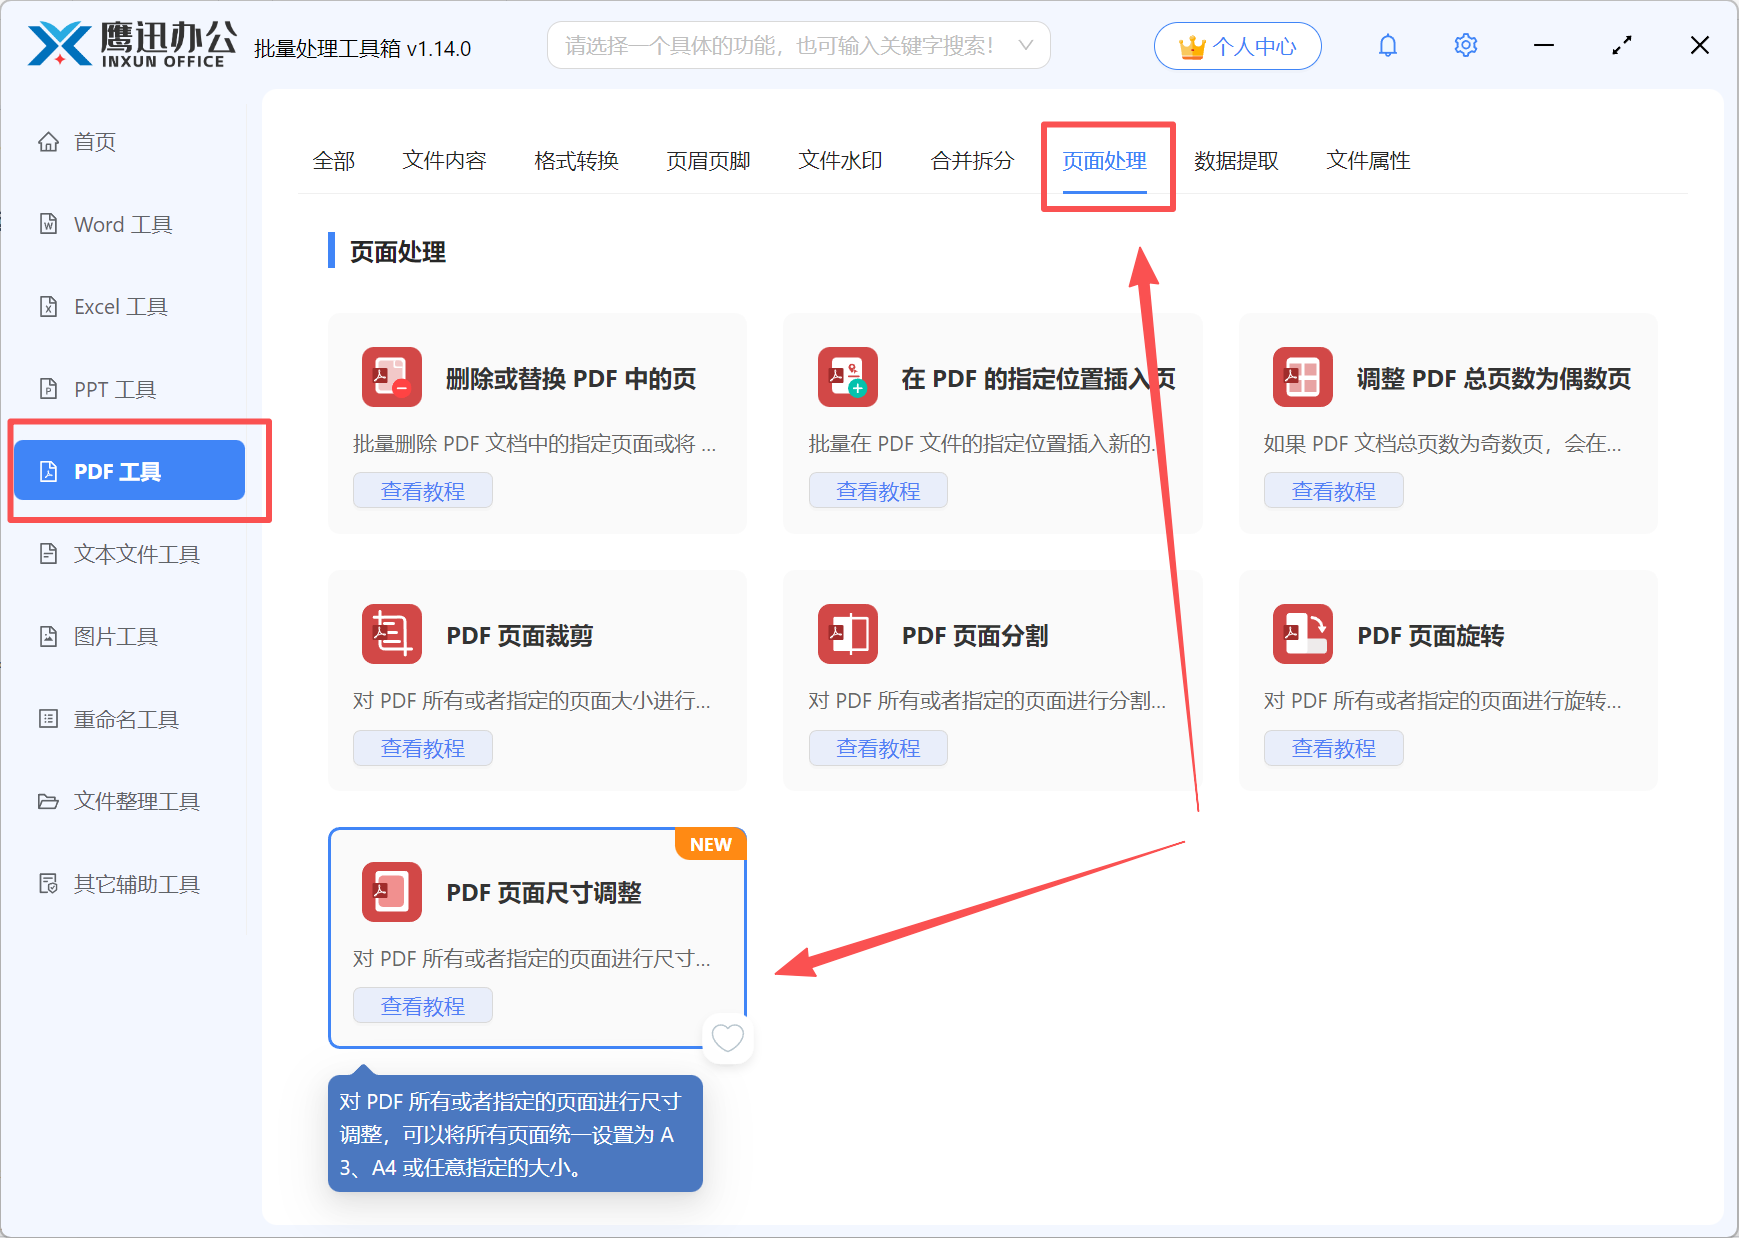The image size is (1739, 1238).
Task: Switch to the 格式转换 tab
Action: [x=576, y=160]
